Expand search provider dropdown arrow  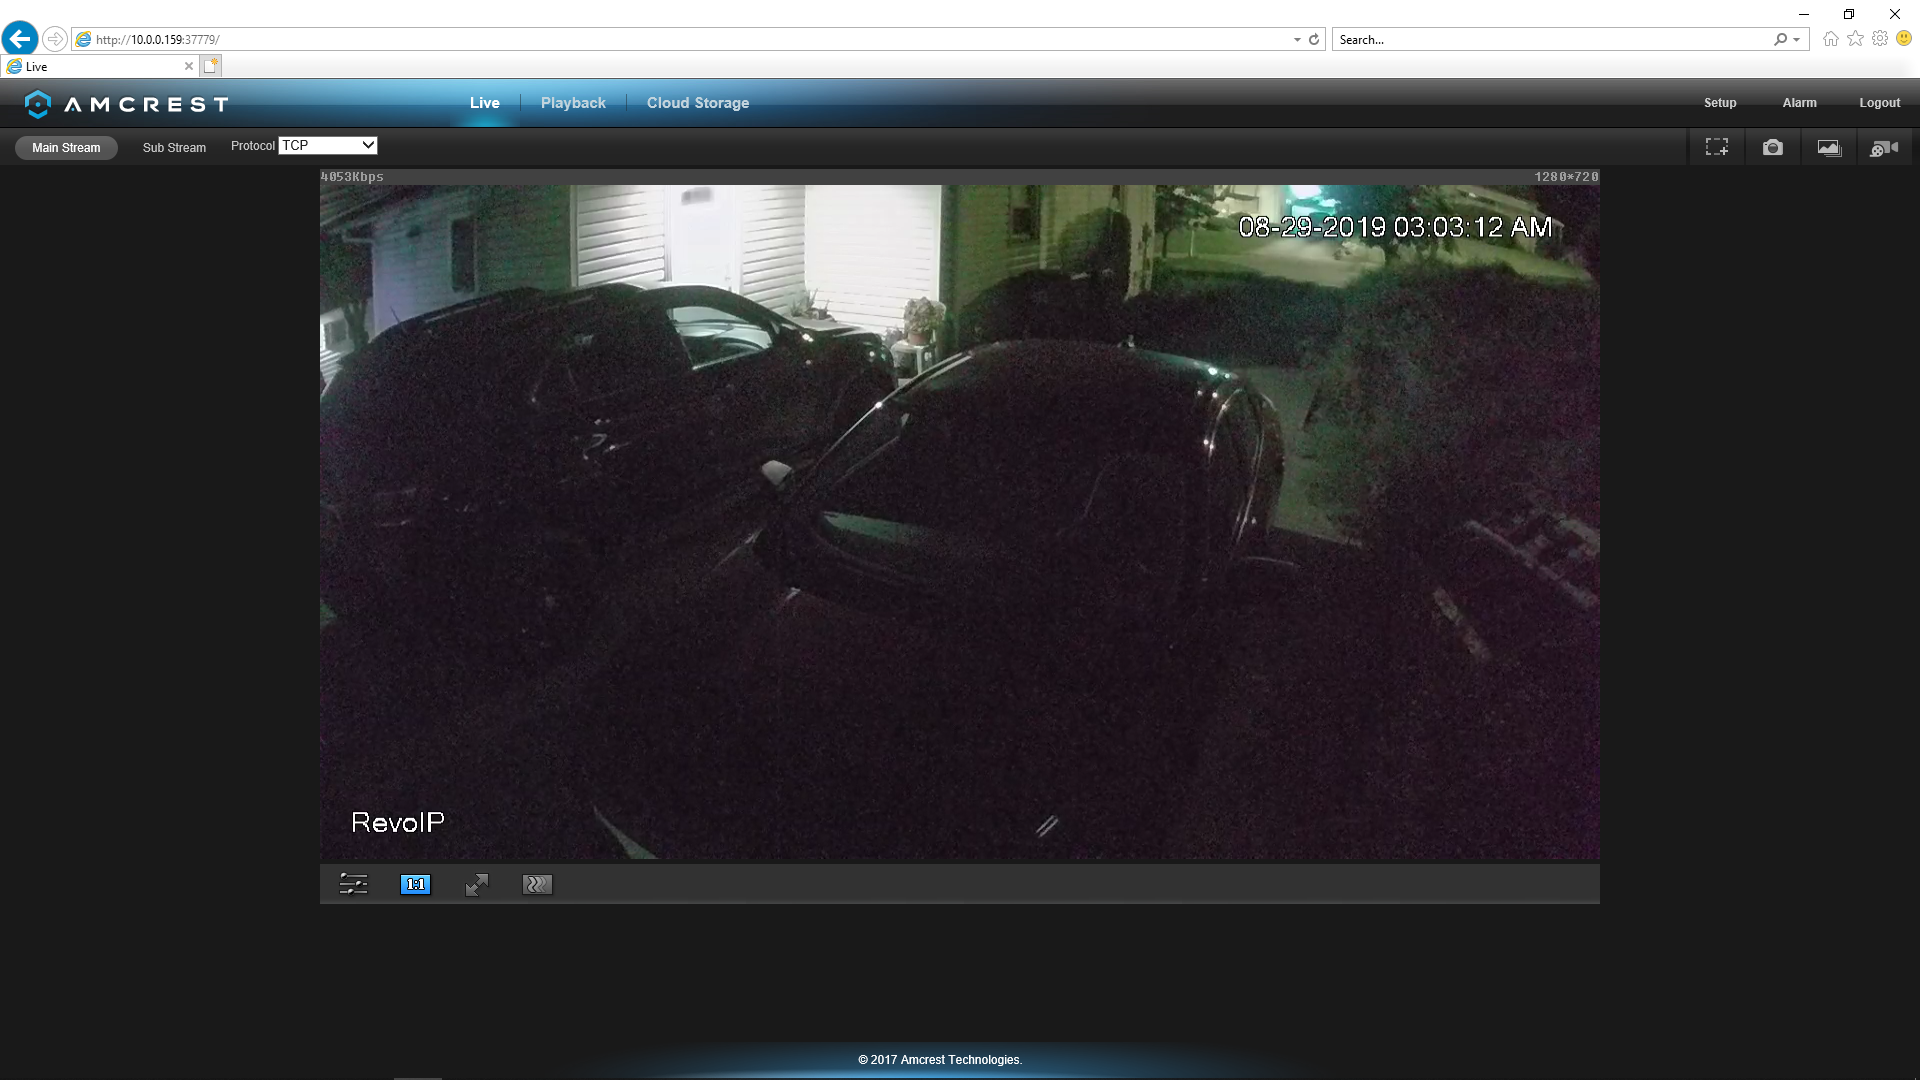pyautogui.click(x=1797, y=40)
